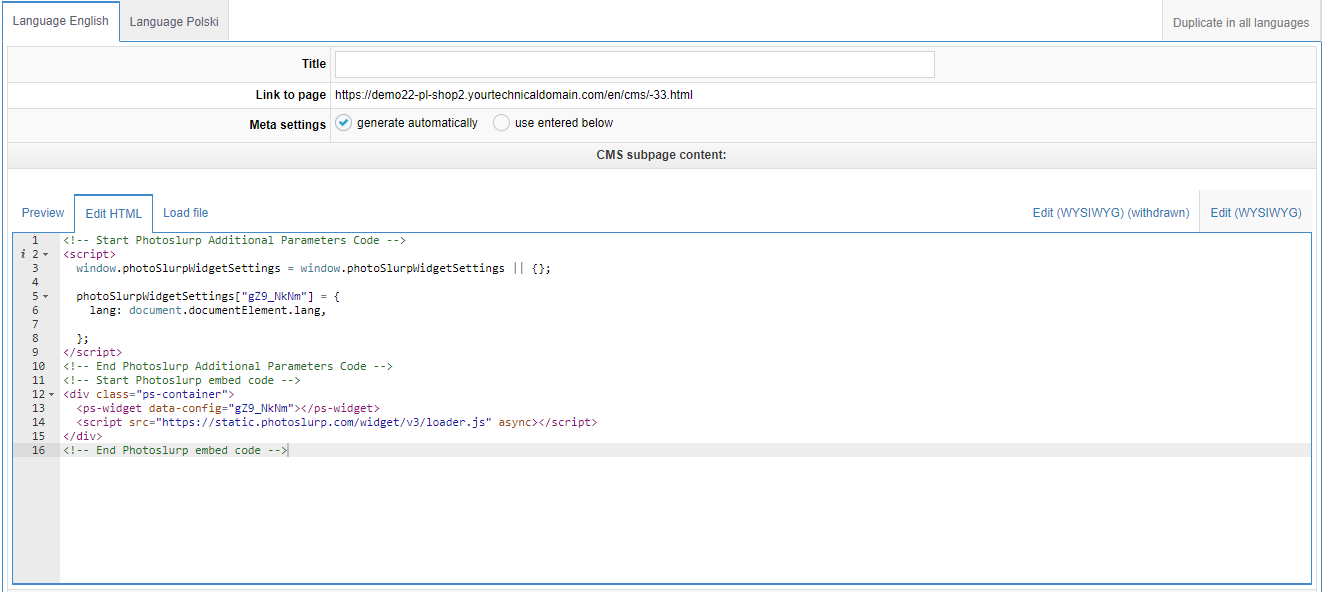Place cursor on closing </script> tag line 9
This screenshot has width=1327, height=592.
click(92, 352)
